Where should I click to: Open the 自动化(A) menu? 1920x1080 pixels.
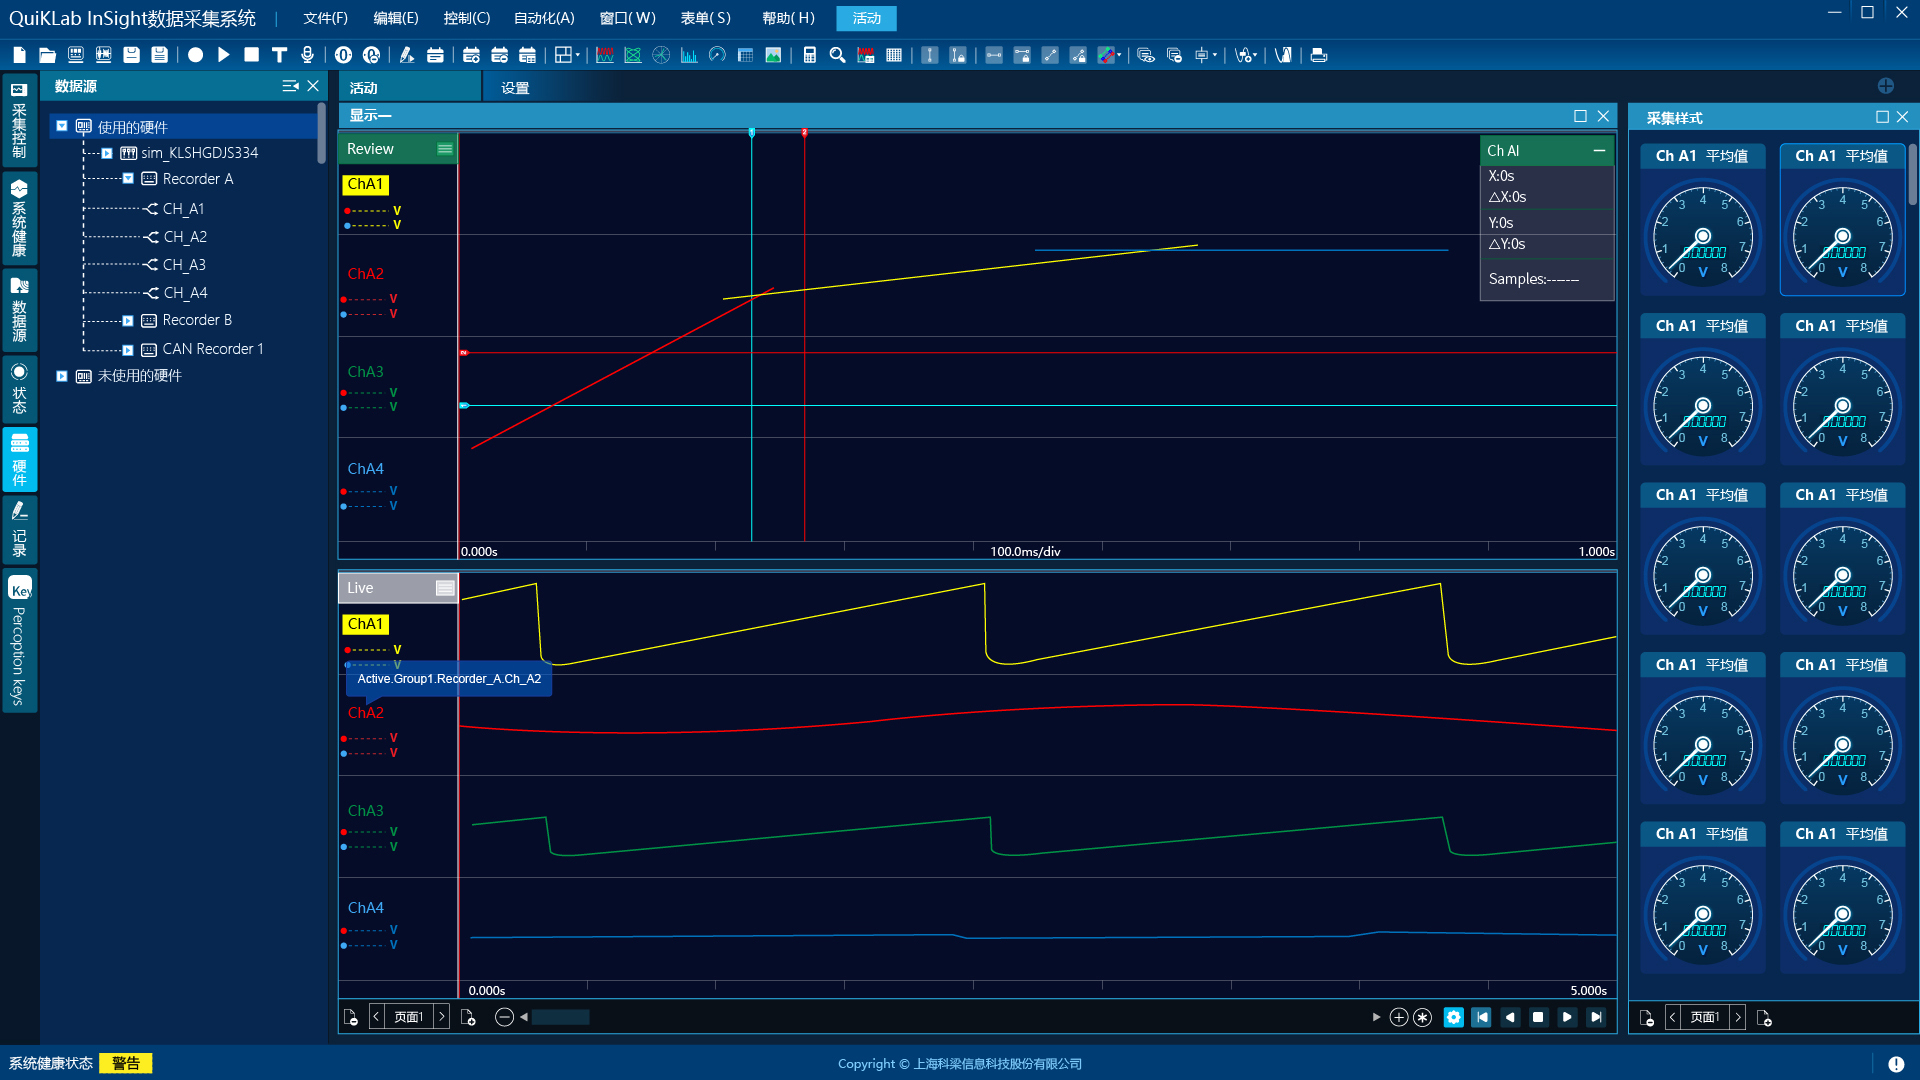tap(543, 18)
